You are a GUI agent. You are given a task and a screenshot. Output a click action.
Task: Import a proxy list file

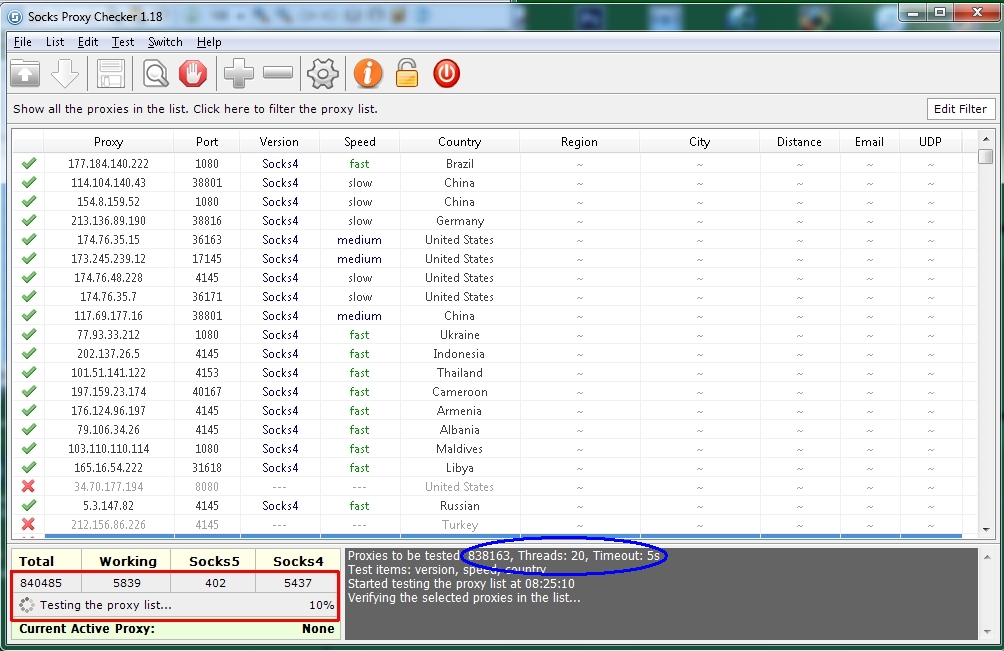coord(25,72)
